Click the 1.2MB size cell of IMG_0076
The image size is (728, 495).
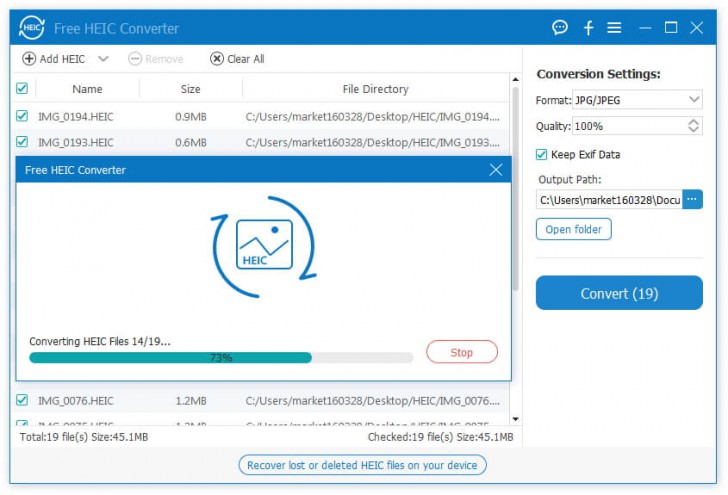coord(190,401)
